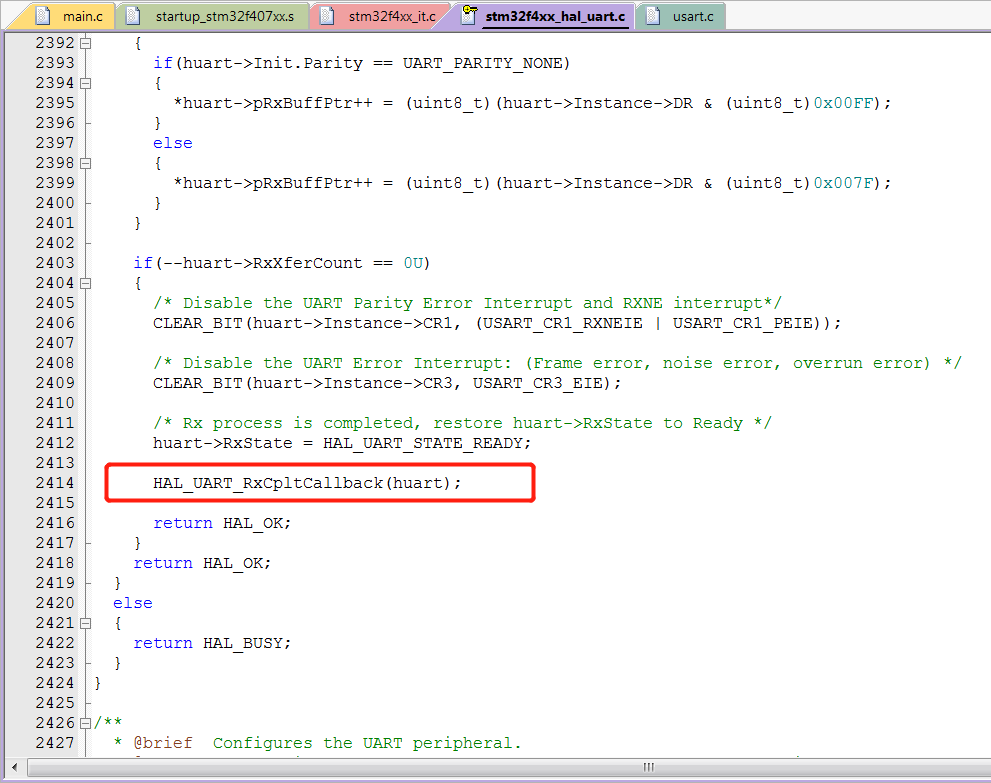Switch to the stm32f4xx_it.c tab

[x=379, y=16]
